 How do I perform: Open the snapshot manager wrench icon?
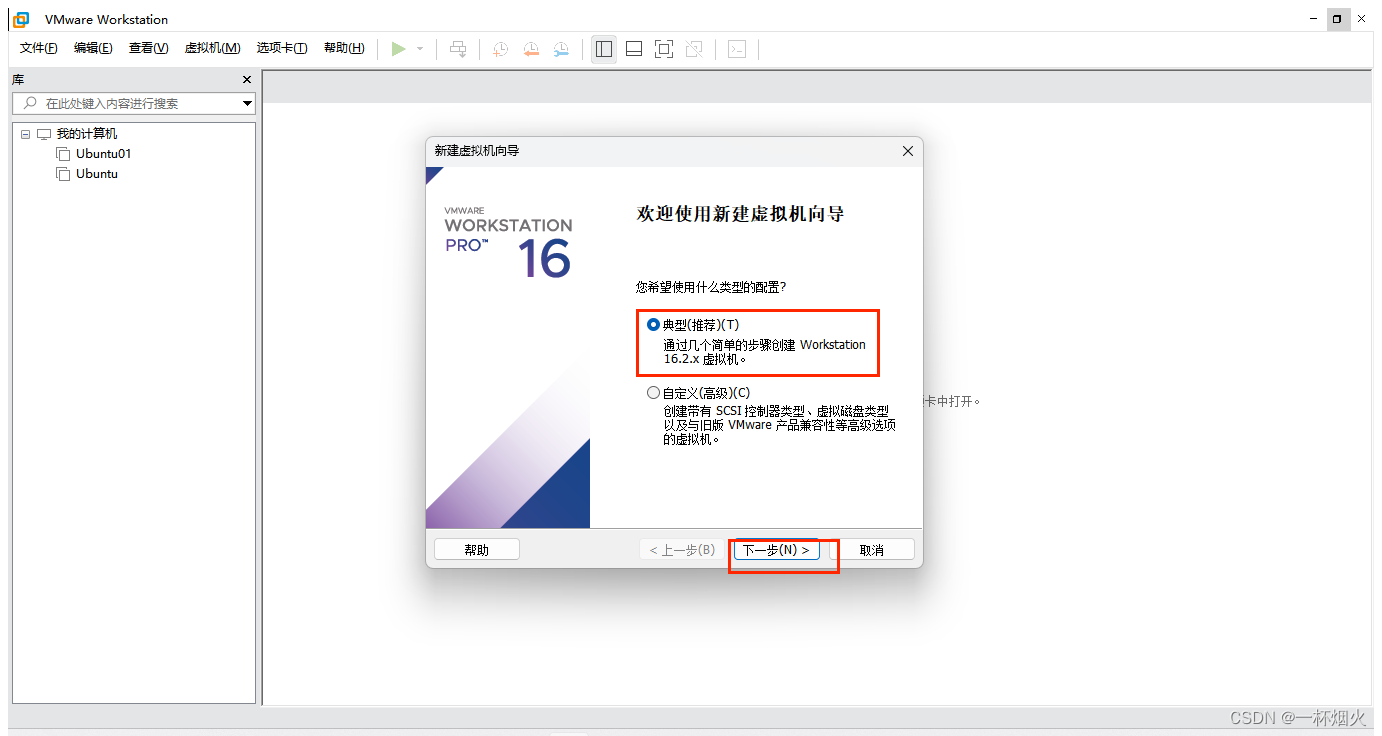[x=562, y=49]
